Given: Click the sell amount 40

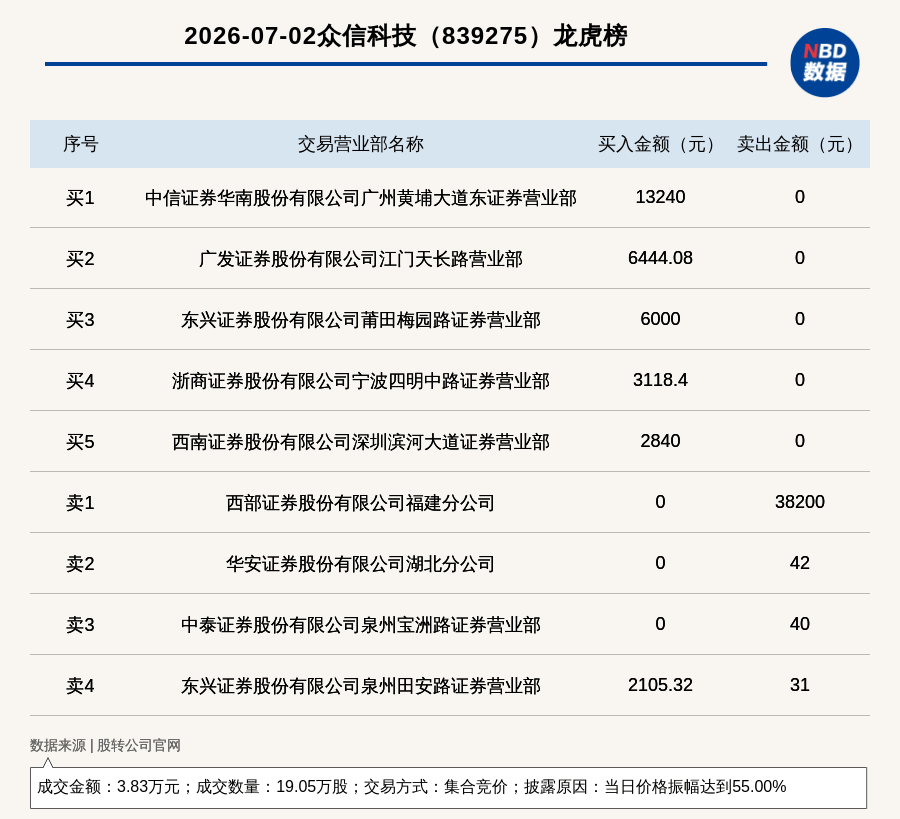Looking at the screenshot, I should pyautogui.click(x=800, y=624).
